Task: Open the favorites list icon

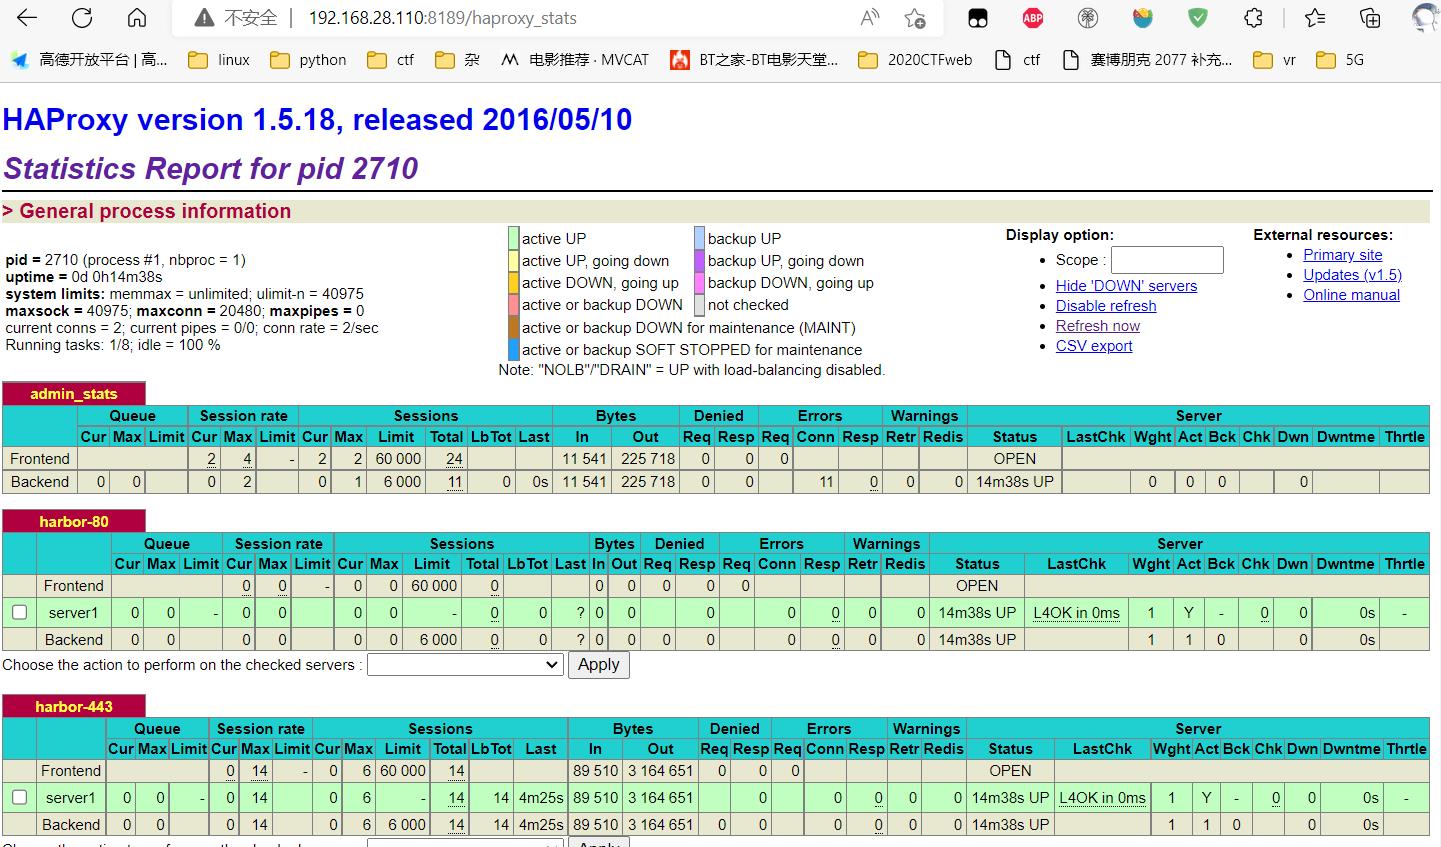Action: click(x=1315, y=18)
